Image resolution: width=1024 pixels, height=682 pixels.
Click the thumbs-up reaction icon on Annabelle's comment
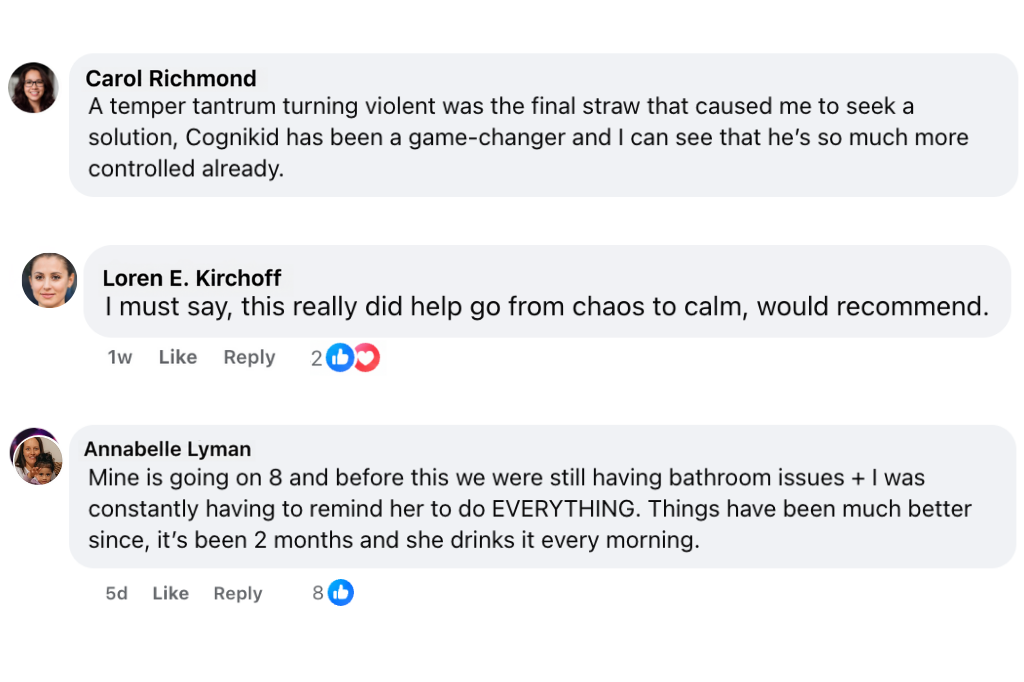pyautogui.click(x=341, y=593)
